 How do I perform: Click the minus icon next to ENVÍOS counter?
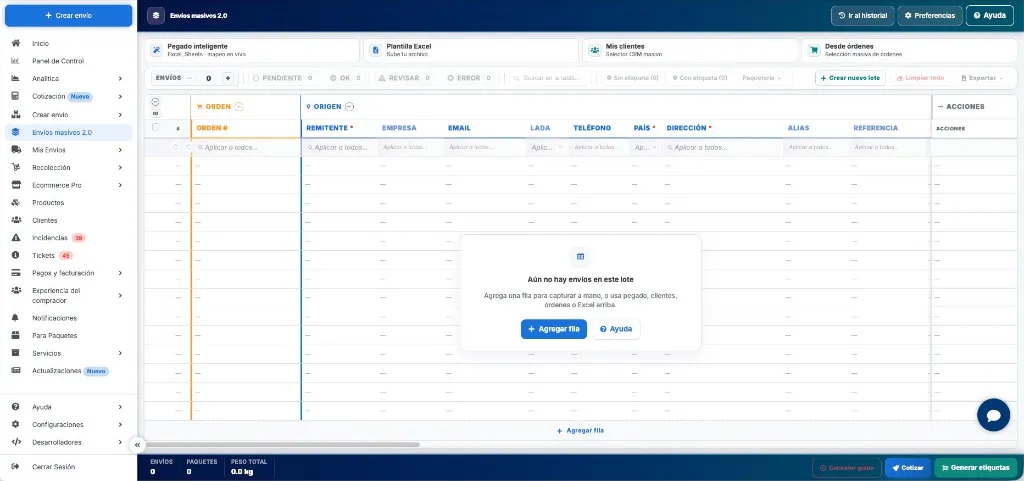(189, 78)
